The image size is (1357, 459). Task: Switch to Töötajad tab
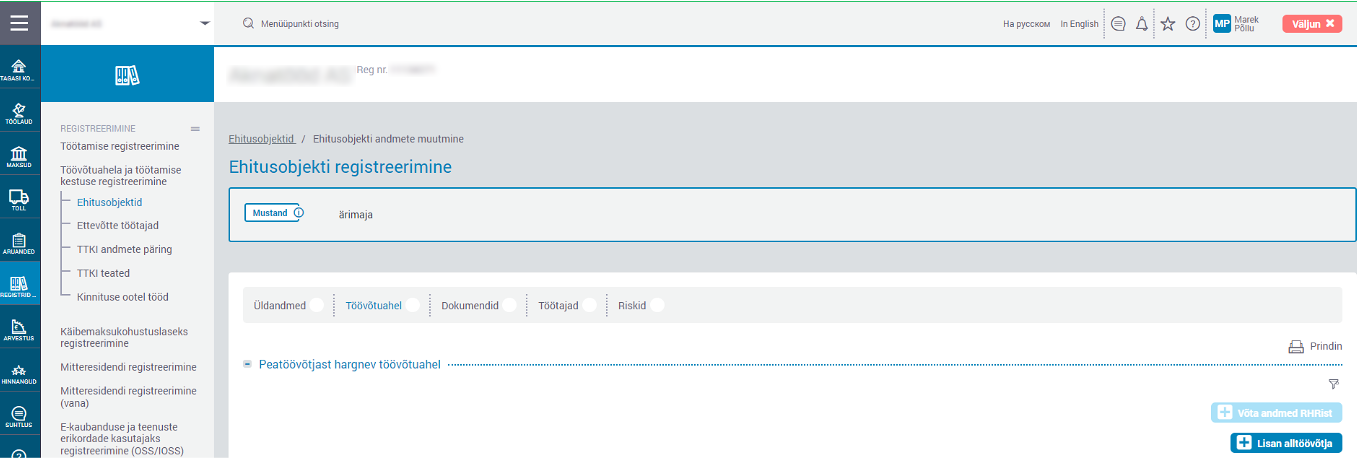[x=558, y=306]
